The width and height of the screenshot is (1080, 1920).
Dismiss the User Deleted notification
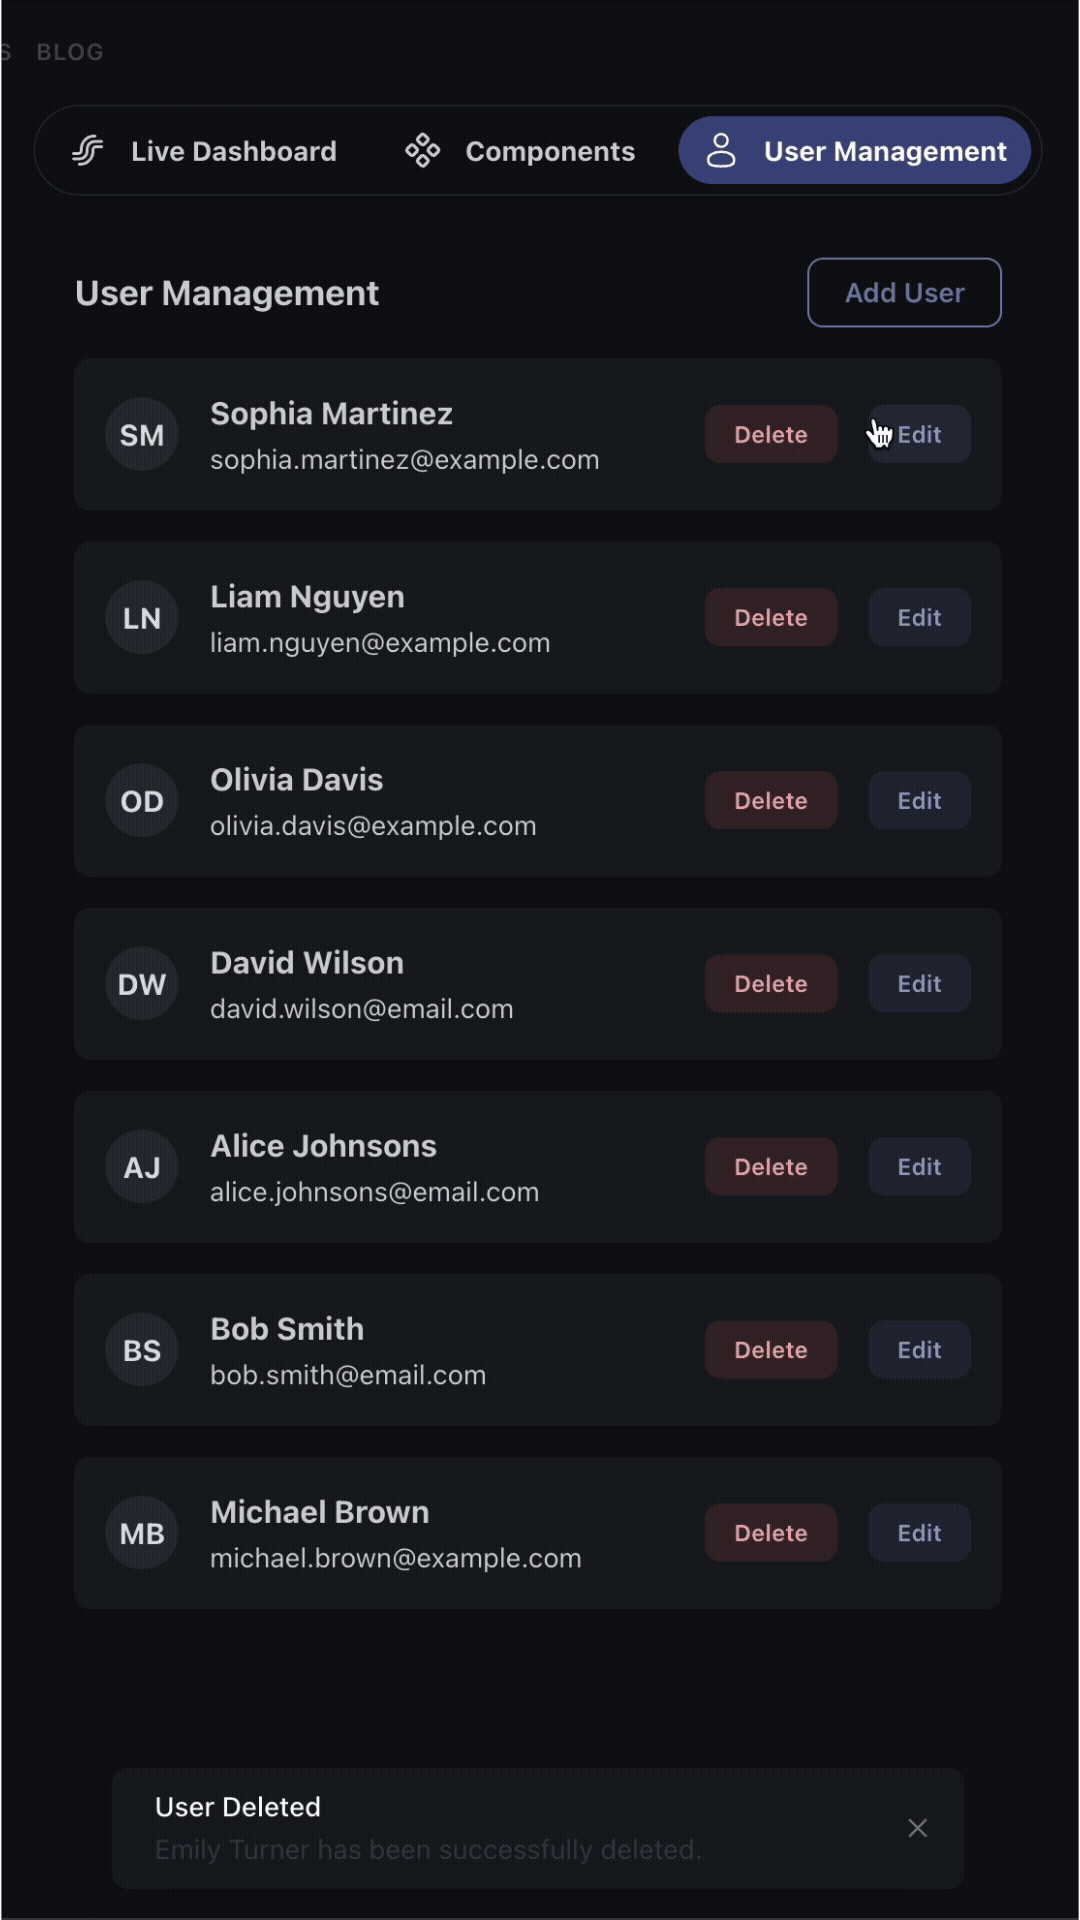pos(917,1828)
